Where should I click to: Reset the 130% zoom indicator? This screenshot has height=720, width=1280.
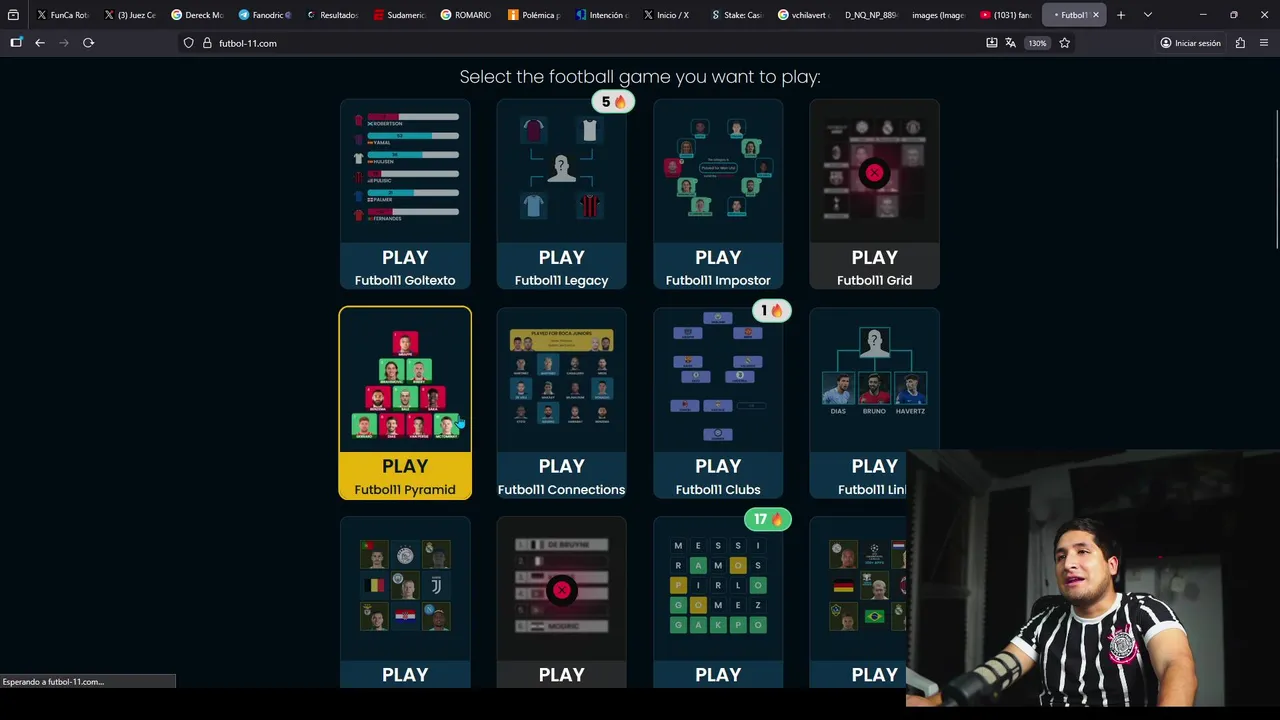[x=1037, y=43]
